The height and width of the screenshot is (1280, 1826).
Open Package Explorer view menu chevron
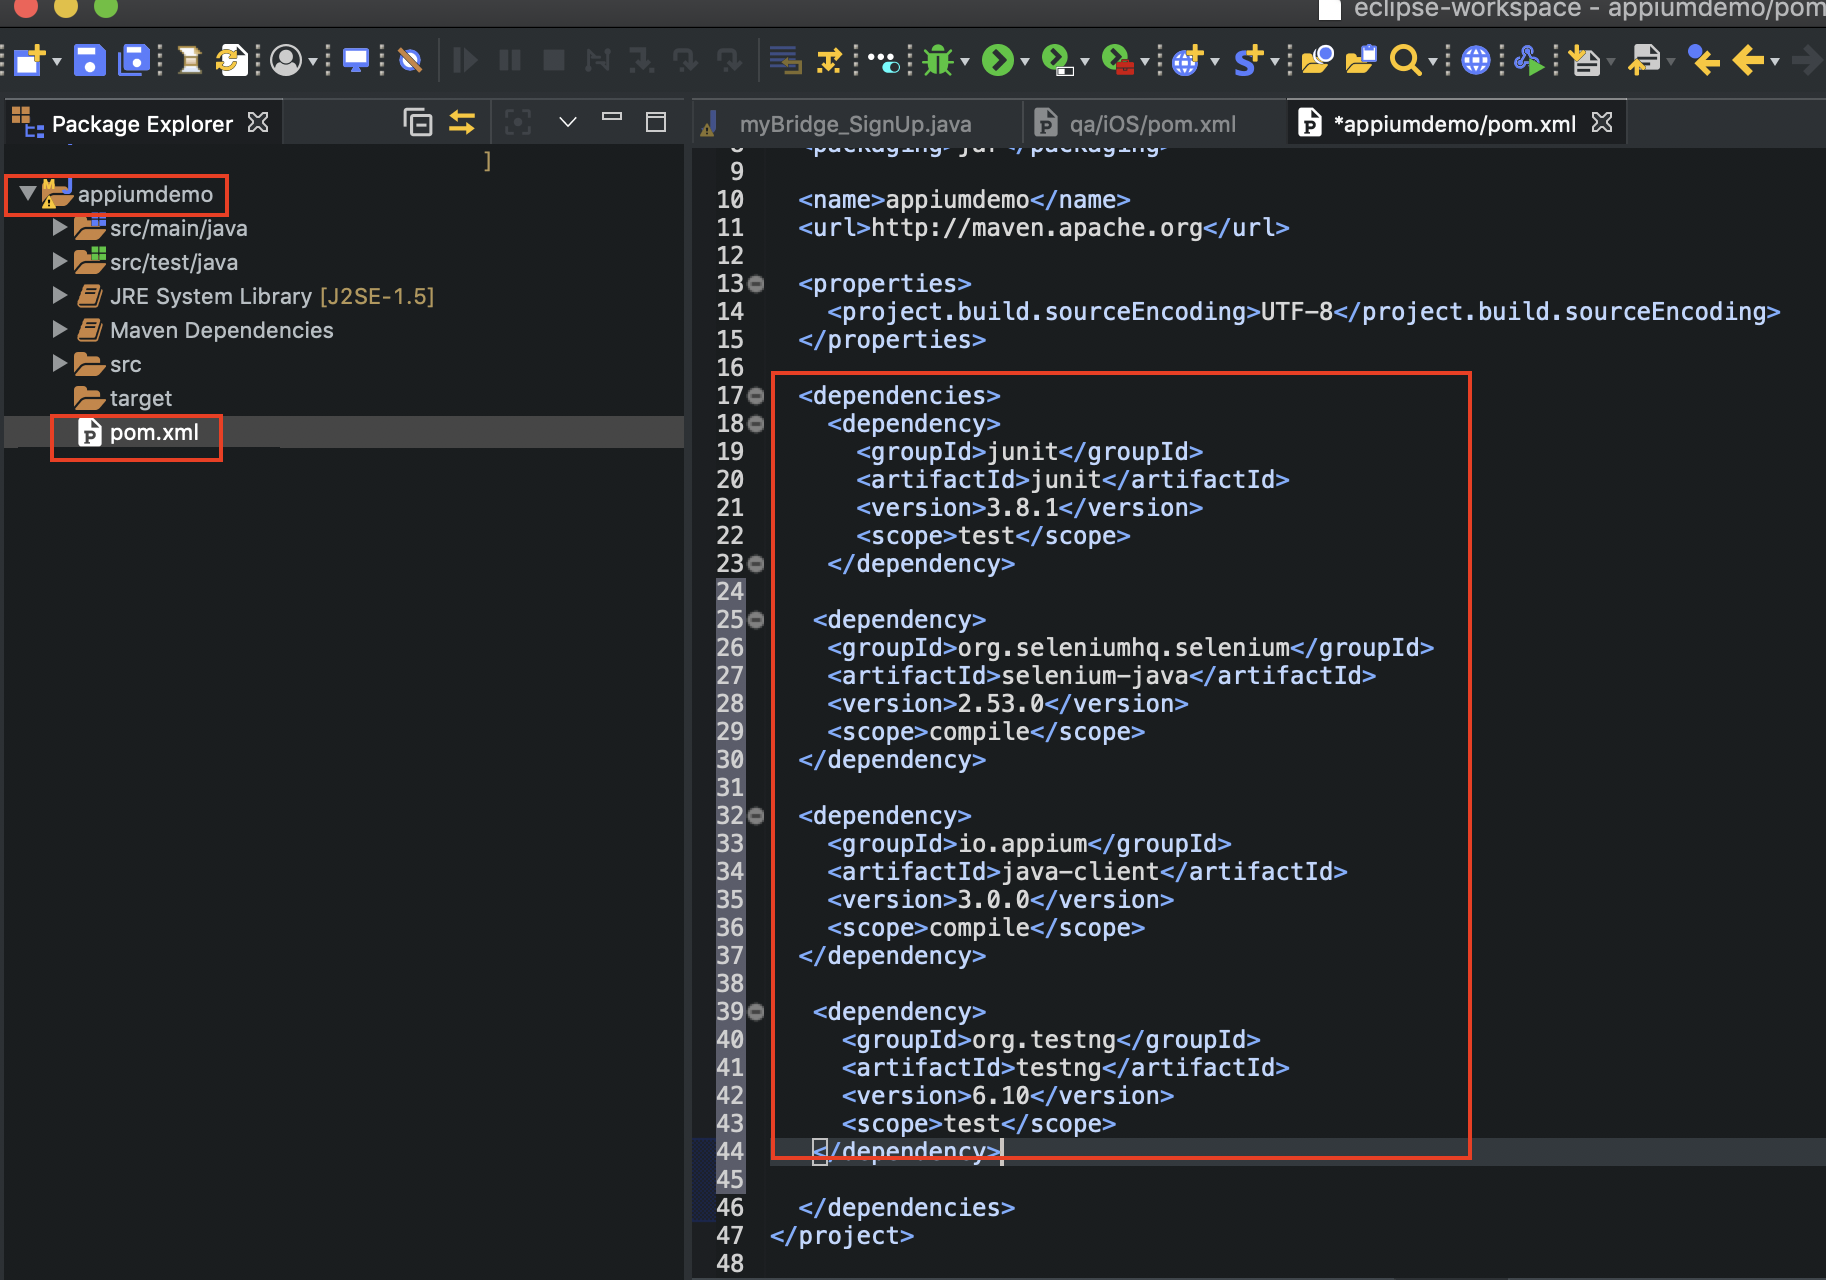point(568,122)
